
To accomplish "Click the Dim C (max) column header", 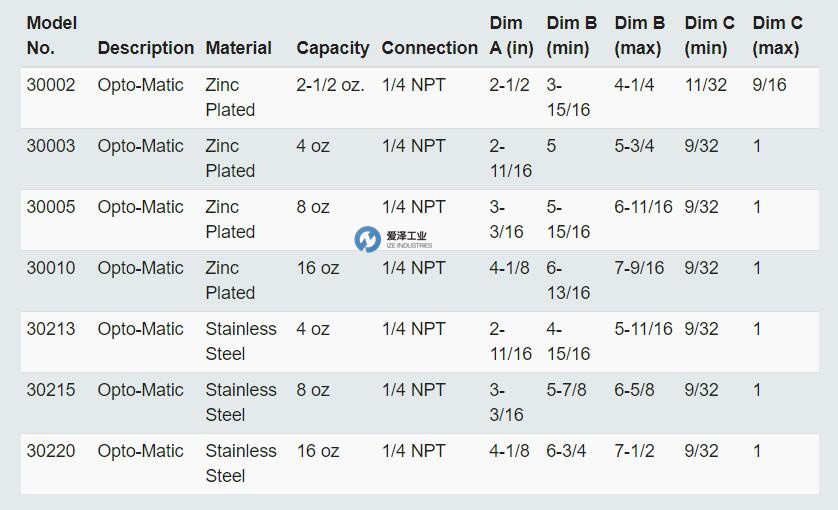I will [x=777, y=35].
